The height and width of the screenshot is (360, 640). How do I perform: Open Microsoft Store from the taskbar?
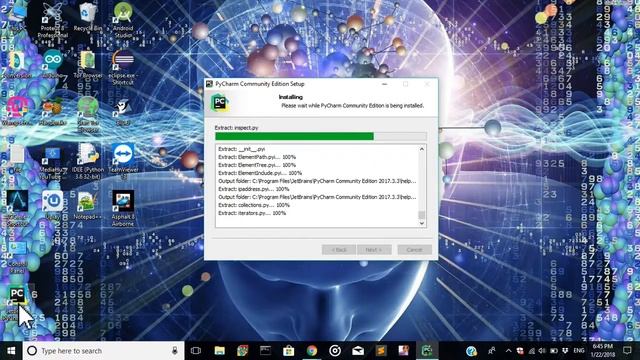click(289, 351)
